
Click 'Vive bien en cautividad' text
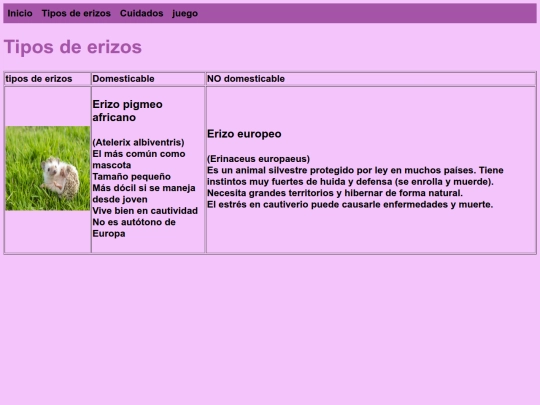[x=145, y=210]
